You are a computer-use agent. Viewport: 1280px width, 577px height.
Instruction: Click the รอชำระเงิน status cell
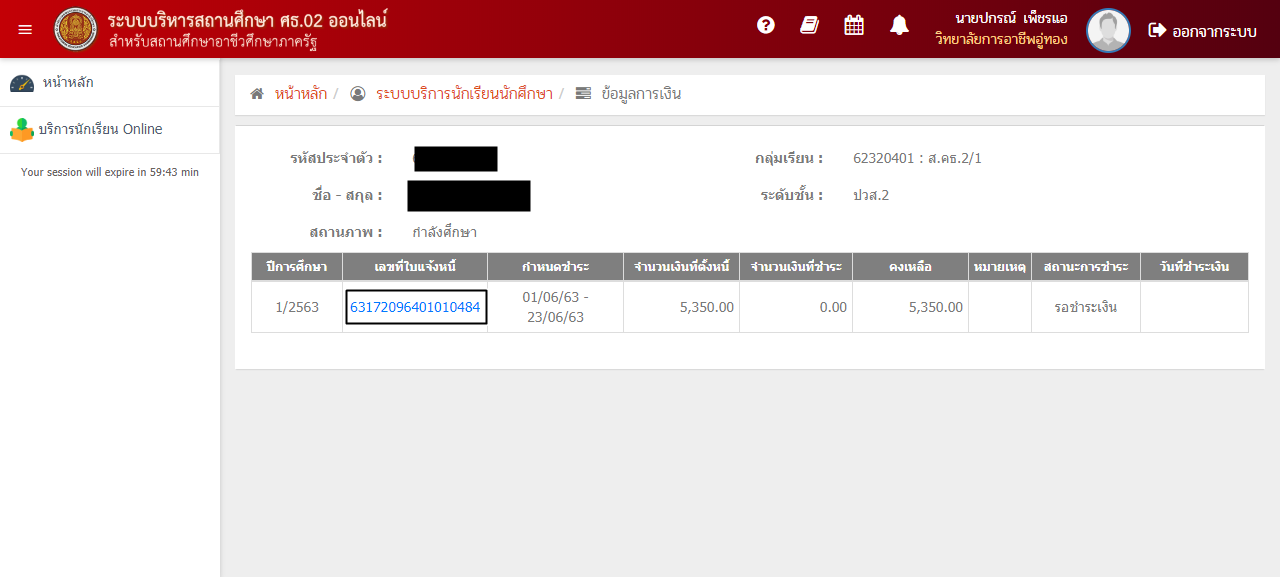coord(1085,307)
